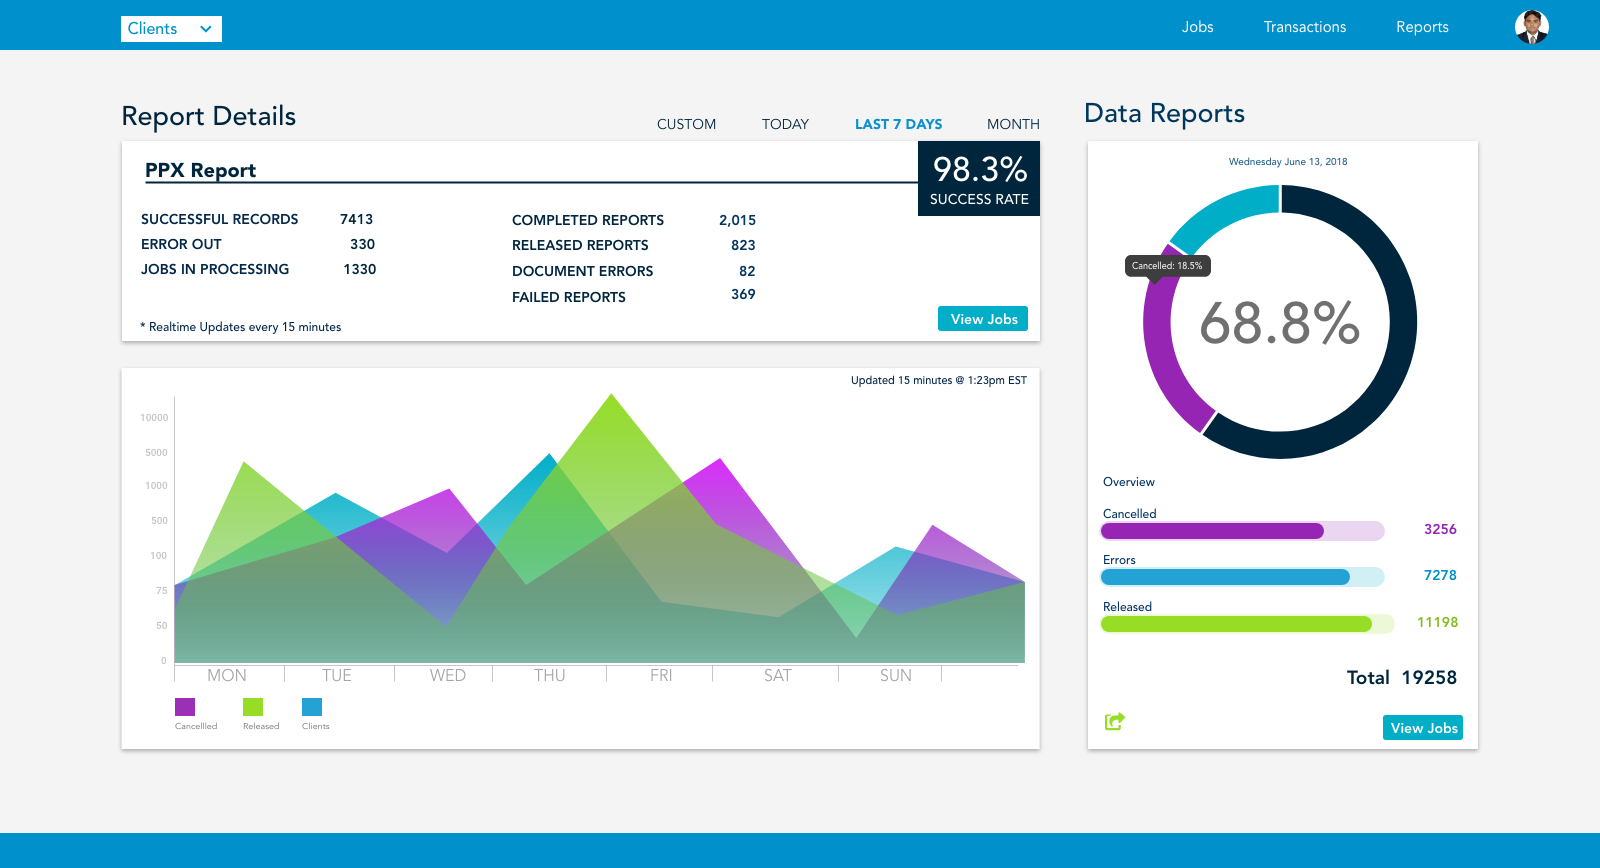
Task: Go to Transactions
Action: pyautogui.click(x=1305, y=27)
